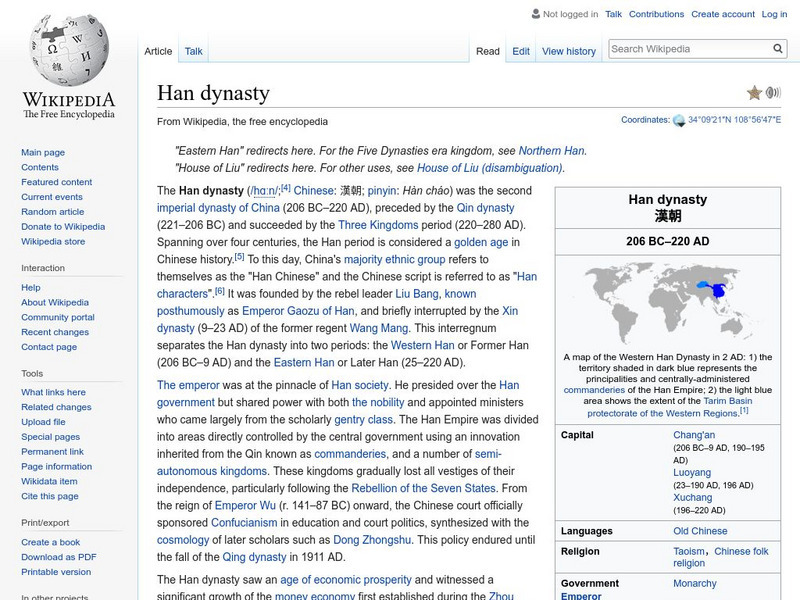The height and width of the screenshot is (600, 800).
Task: Switch to the Talk tab
Action: point(193,51)
